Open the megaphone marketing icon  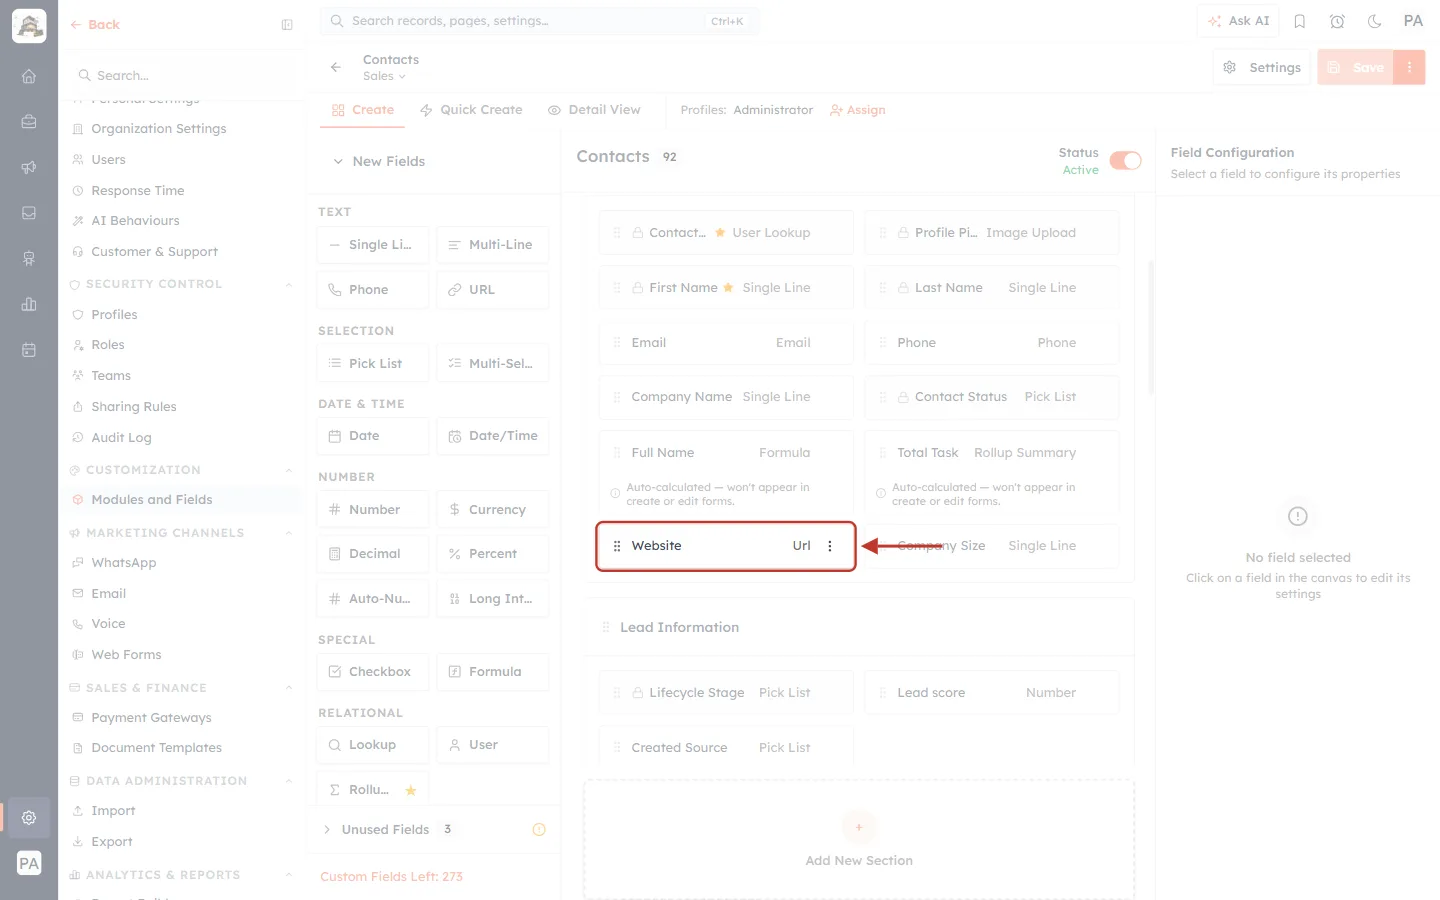click(x=29, y=167)
